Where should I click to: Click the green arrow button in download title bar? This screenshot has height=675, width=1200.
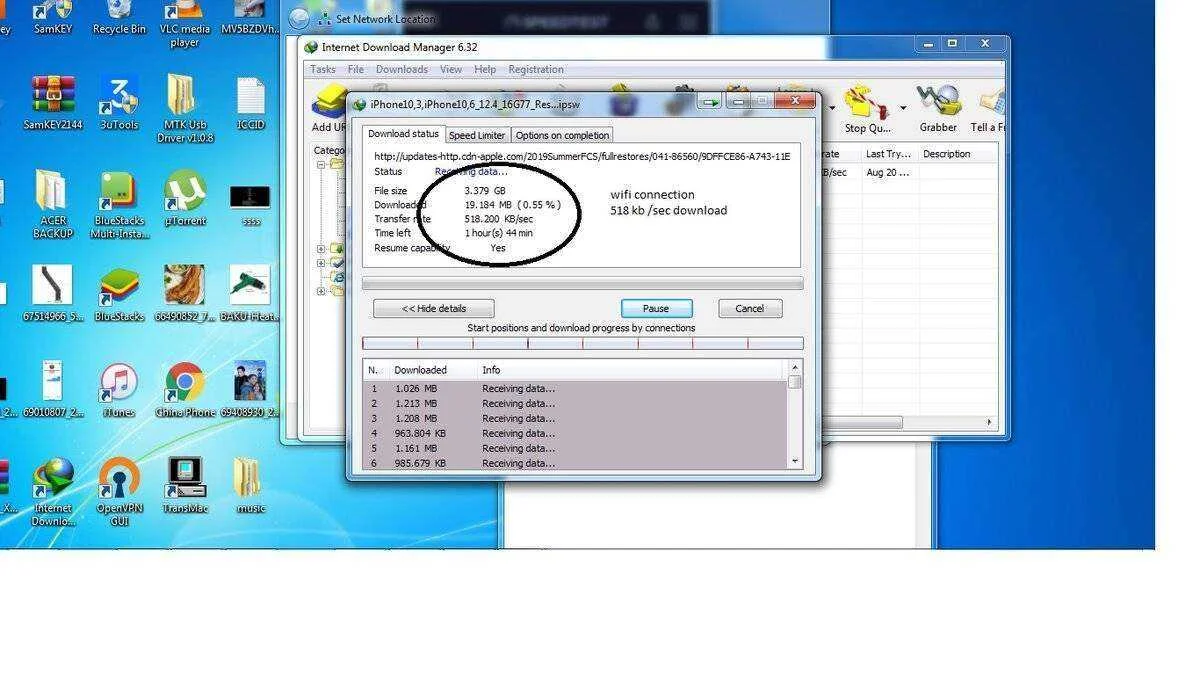point(711,102)
